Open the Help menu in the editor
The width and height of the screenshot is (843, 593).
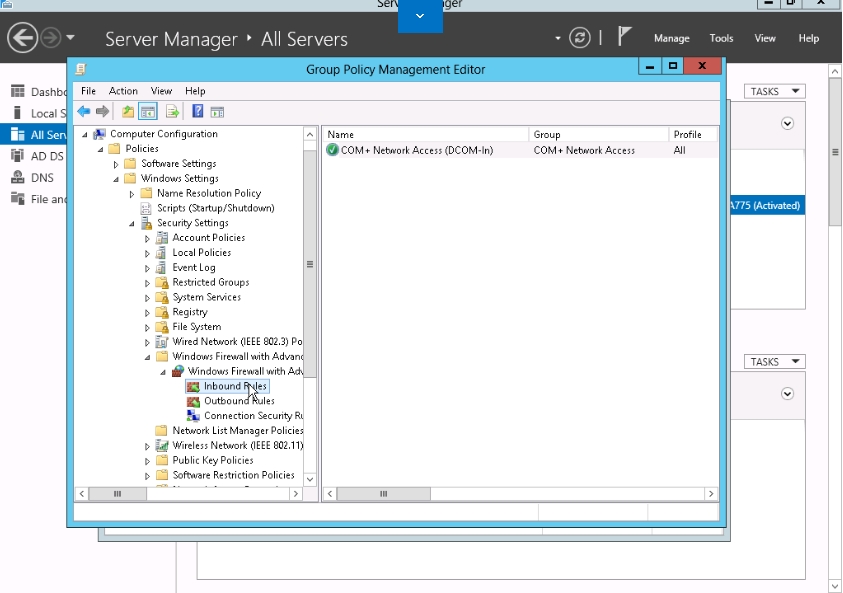coord(195,91)
